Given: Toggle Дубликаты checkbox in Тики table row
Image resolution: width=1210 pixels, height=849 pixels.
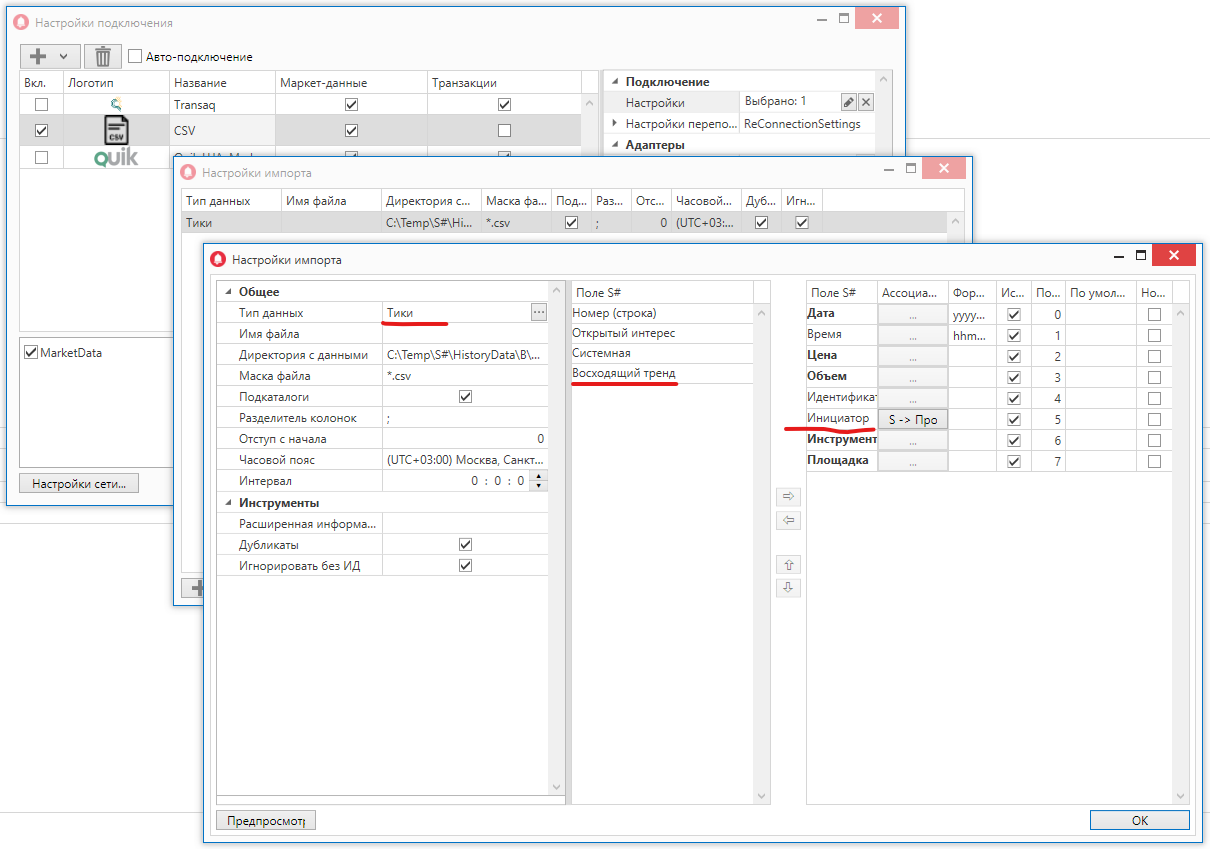Looking at the screenshot, I should point(761,224).
